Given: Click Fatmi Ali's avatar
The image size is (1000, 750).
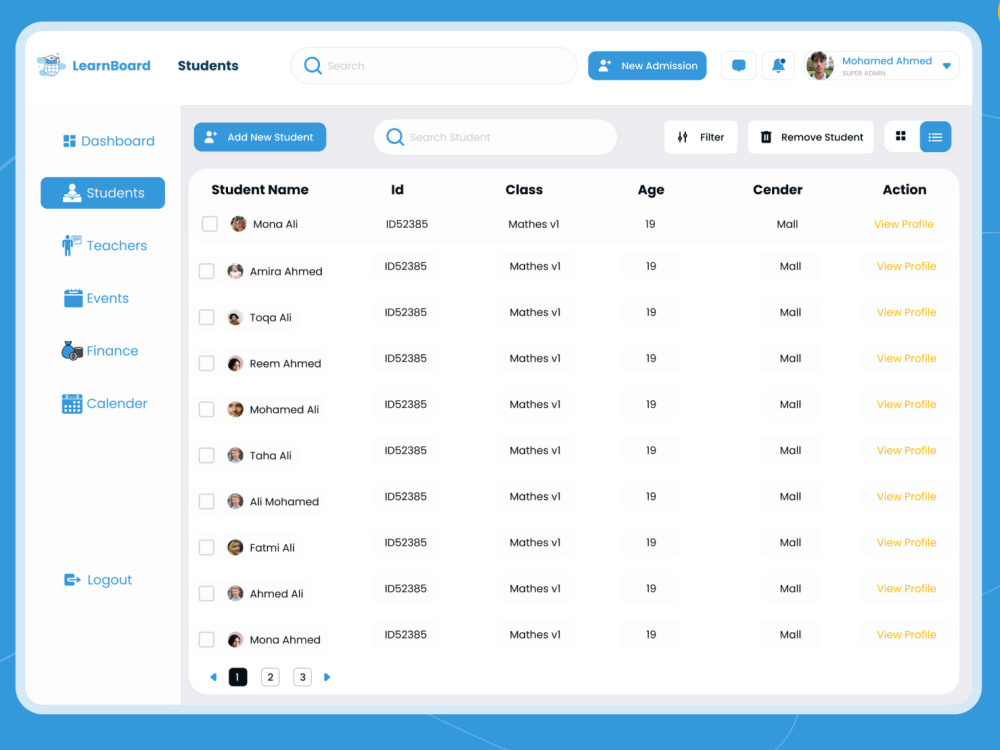Looking at the screenshot, I should (x=235, y=547).
